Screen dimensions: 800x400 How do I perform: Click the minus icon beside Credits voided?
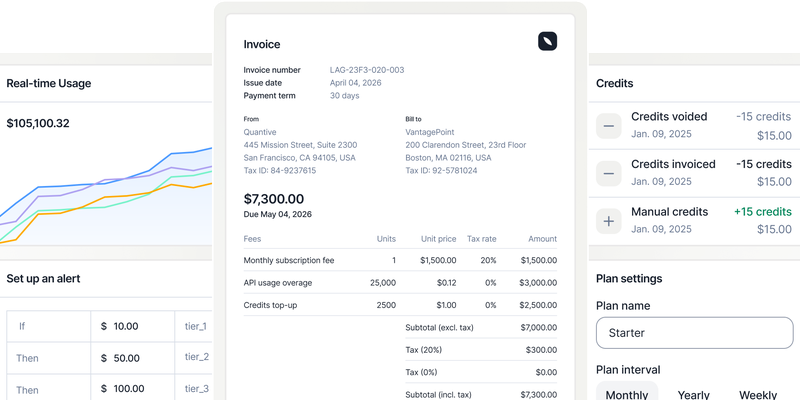point(609,126)
